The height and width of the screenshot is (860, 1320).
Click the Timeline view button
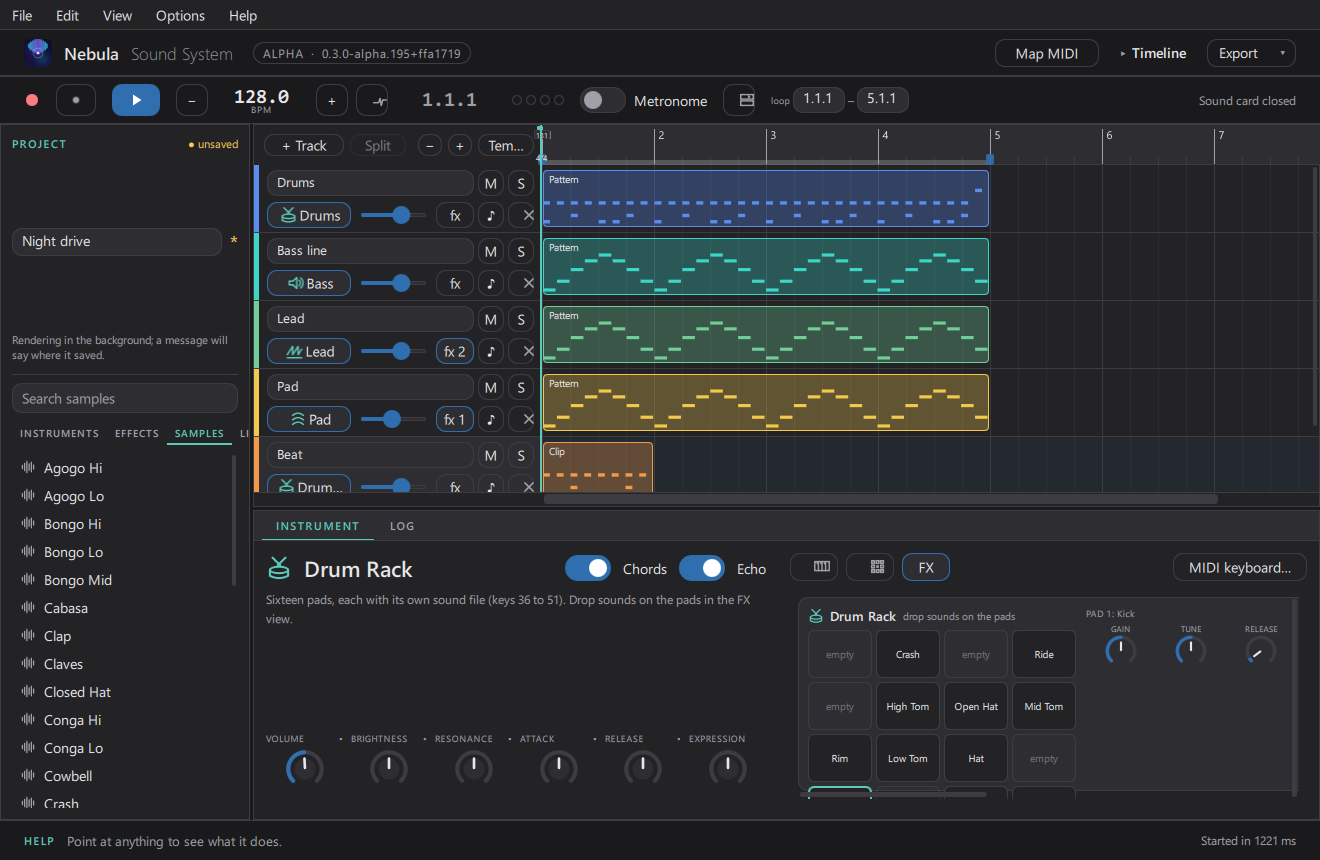click(1153, 53)
